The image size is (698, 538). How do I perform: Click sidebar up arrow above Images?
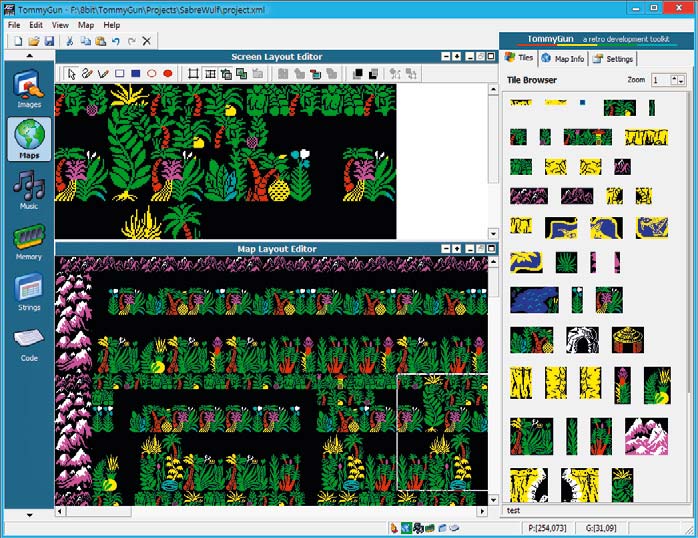tap(29, 56)
